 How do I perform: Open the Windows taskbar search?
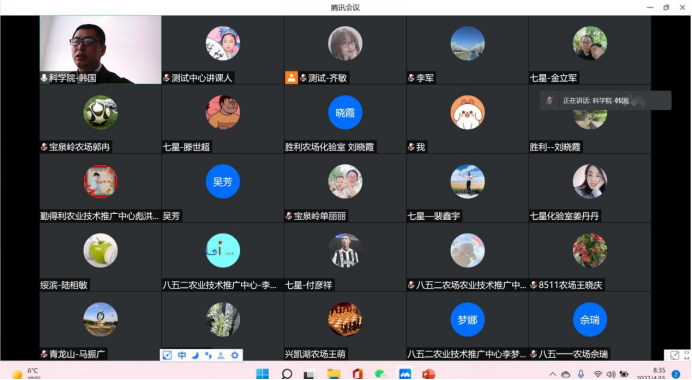(x=287, y=374)
